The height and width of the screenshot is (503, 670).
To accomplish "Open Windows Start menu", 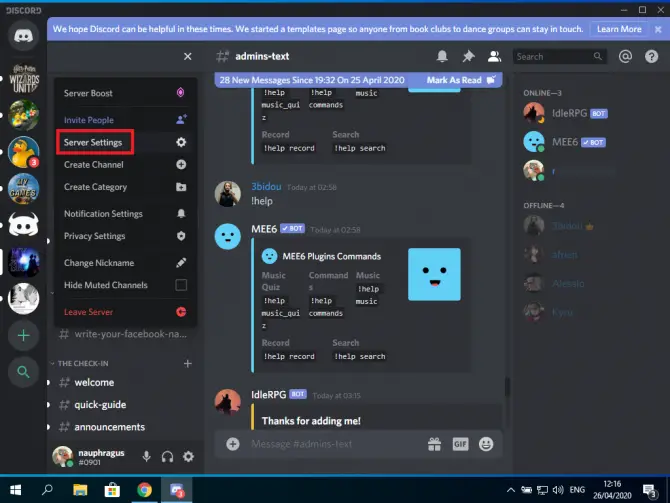I will pos(16,490).
